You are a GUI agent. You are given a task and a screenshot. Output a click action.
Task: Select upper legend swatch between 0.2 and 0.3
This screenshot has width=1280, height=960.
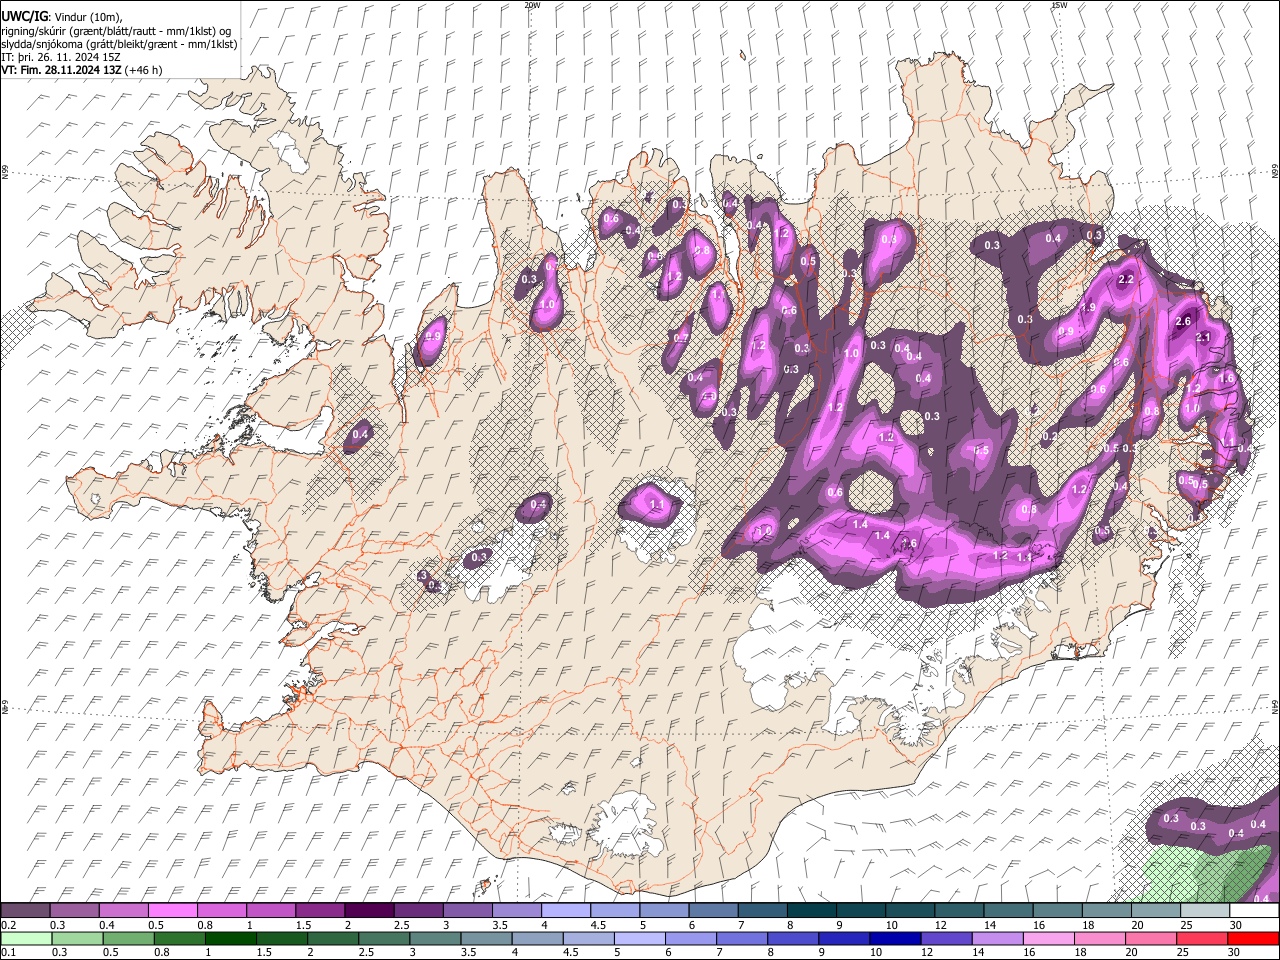point(27,910)
